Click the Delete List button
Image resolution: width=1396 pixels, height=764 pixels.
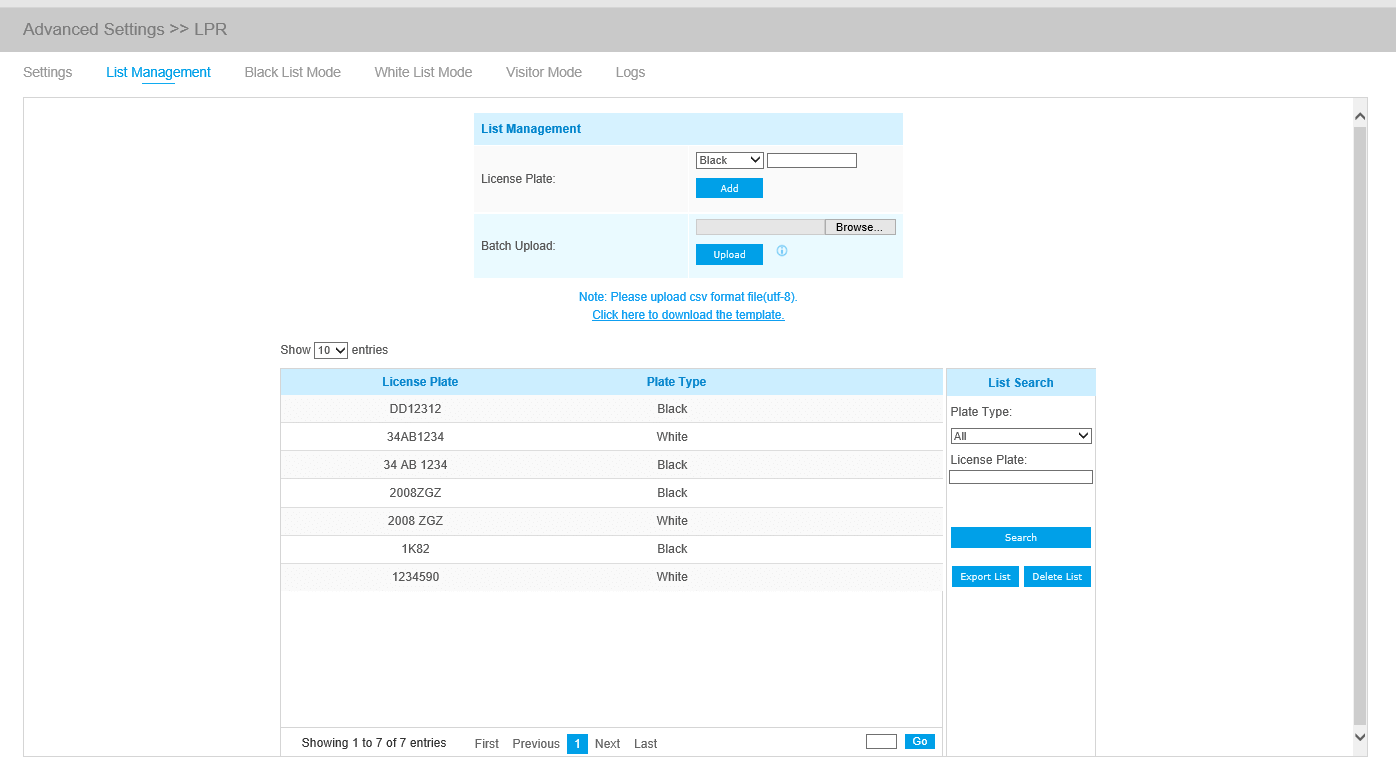(x=1057, y=576)
